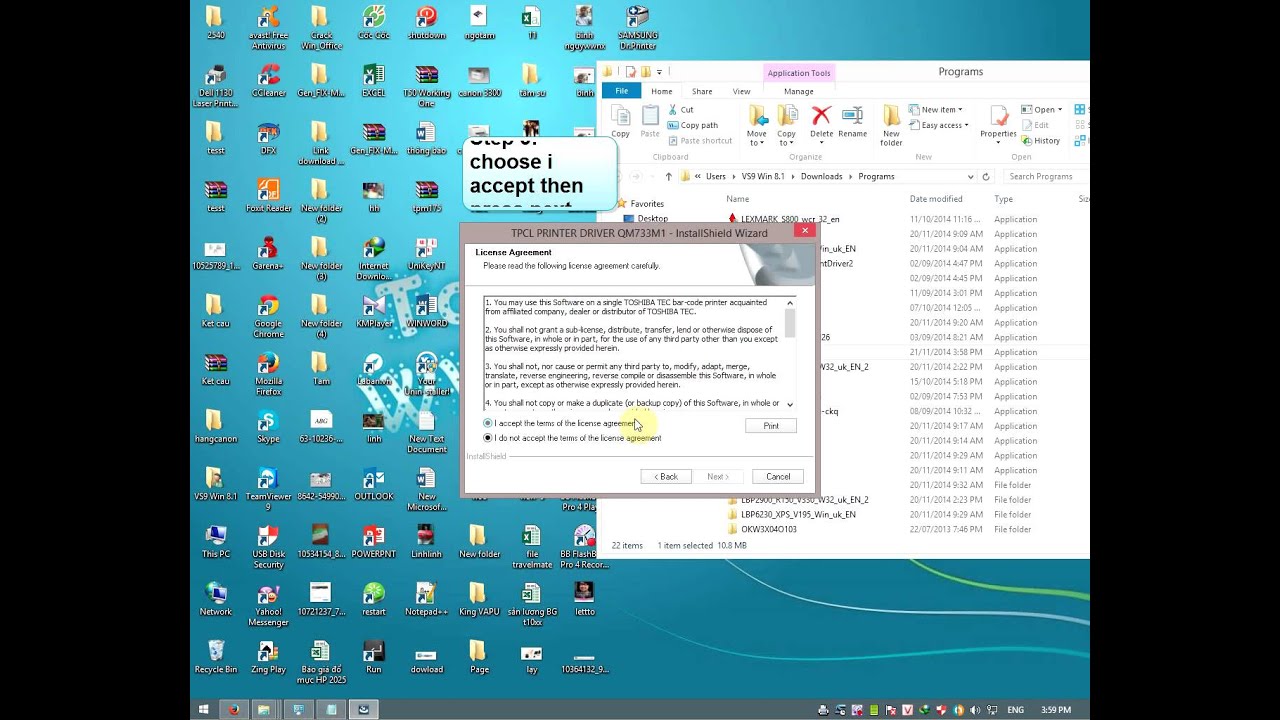The image size is (1280, 720).
Task: Click the Google Chrome desktop icon
Action: point(268,317)
